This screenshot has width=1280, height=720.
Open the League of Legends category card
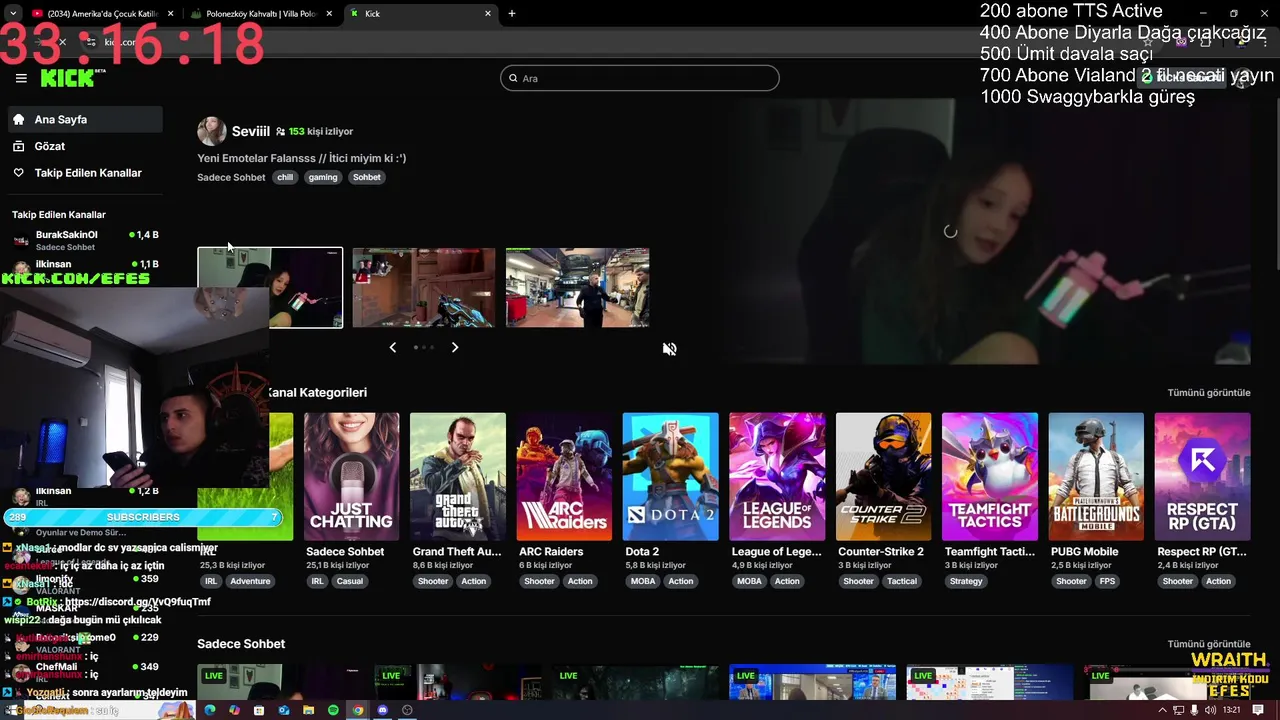[777, 476]
